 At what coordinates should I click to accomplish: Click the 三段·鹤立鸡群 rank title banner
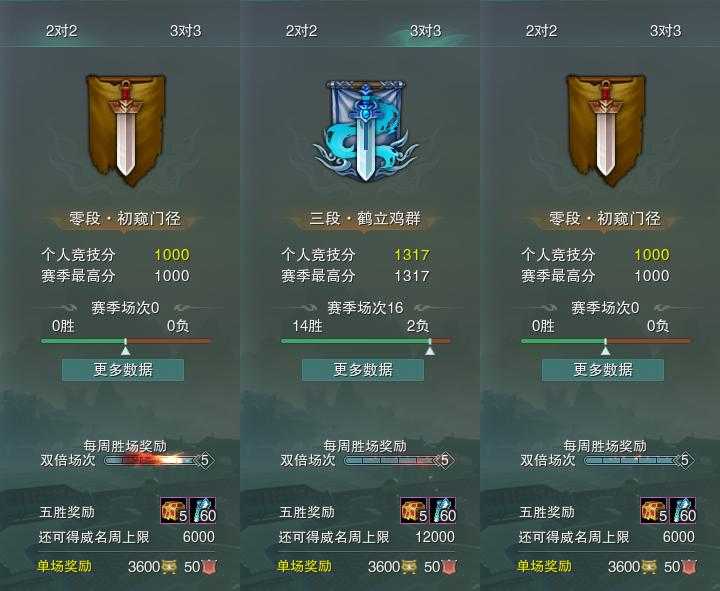[x=365, y=219]
